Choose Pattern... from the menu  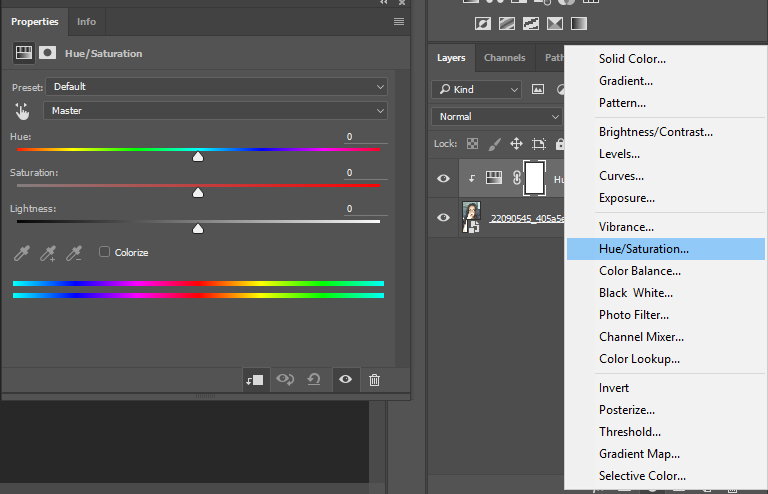(x=666, y=103)
